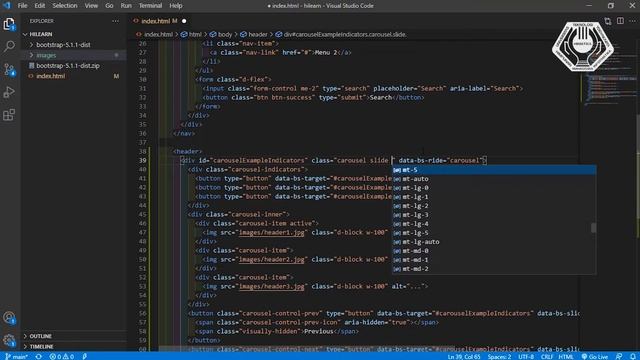Open the Terminal menu

(150, 6)
